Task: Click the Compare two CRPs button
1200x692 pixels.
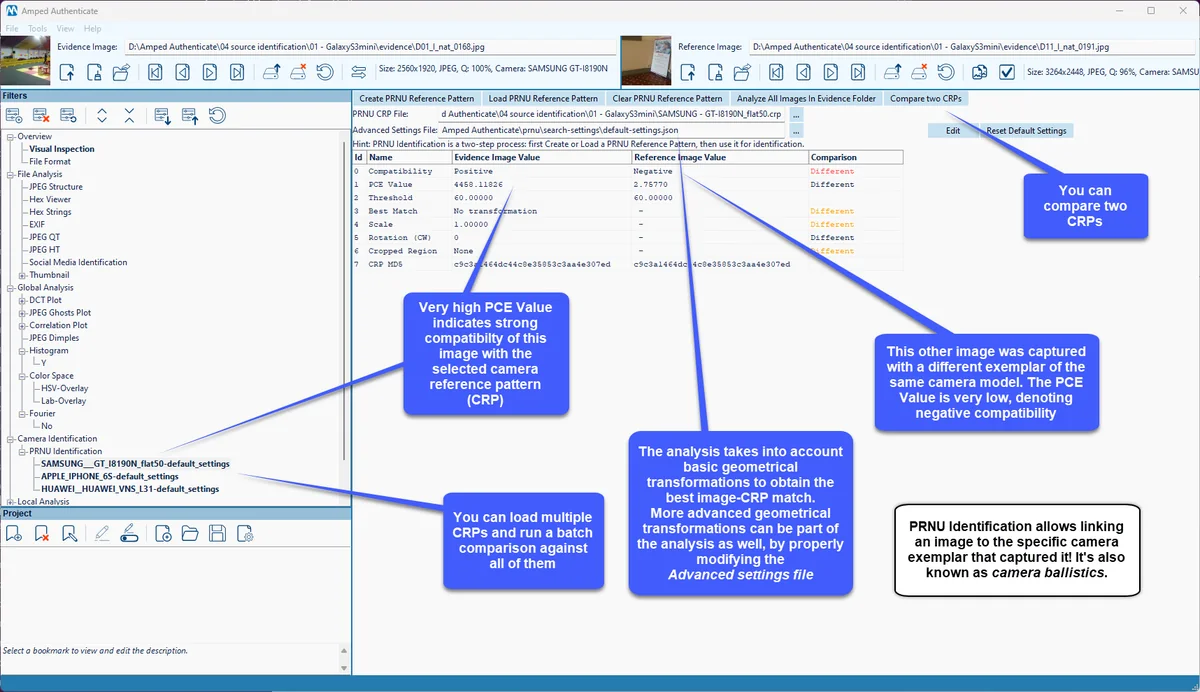Action: point(926,99)
